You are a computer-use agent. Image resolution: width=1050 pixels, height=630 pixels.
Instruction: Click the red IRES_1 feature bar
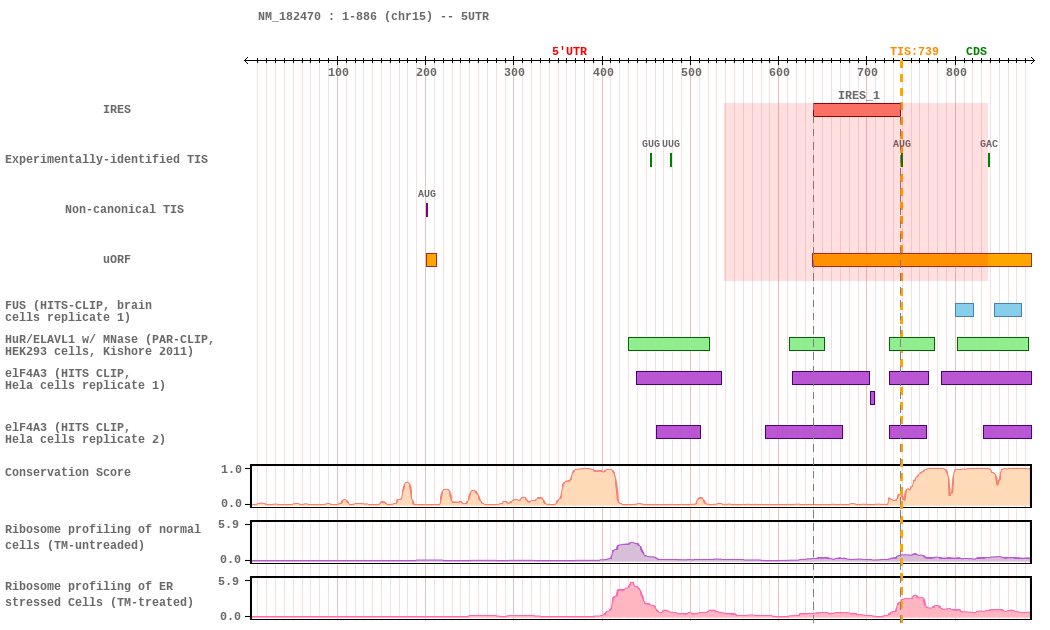click(x=856, y=110)
